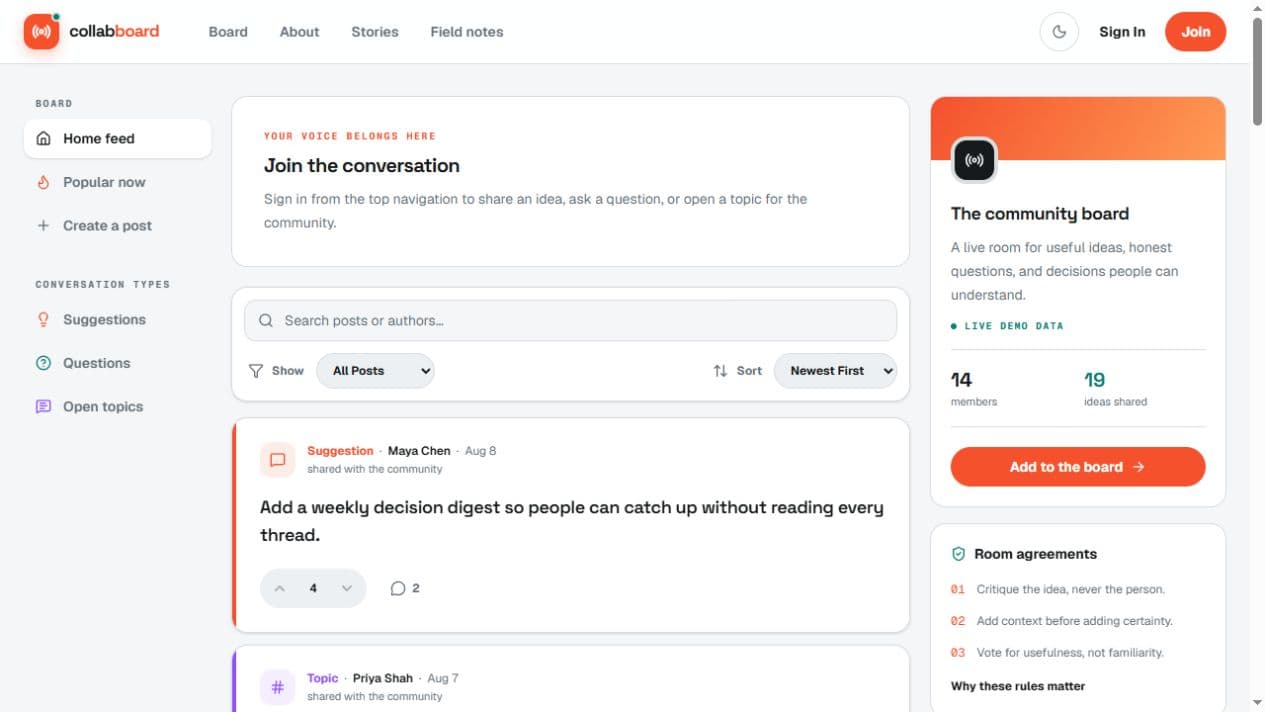1265x712 pixels.
Task: Open the Newest First sort dropdown
Action: 835,371
